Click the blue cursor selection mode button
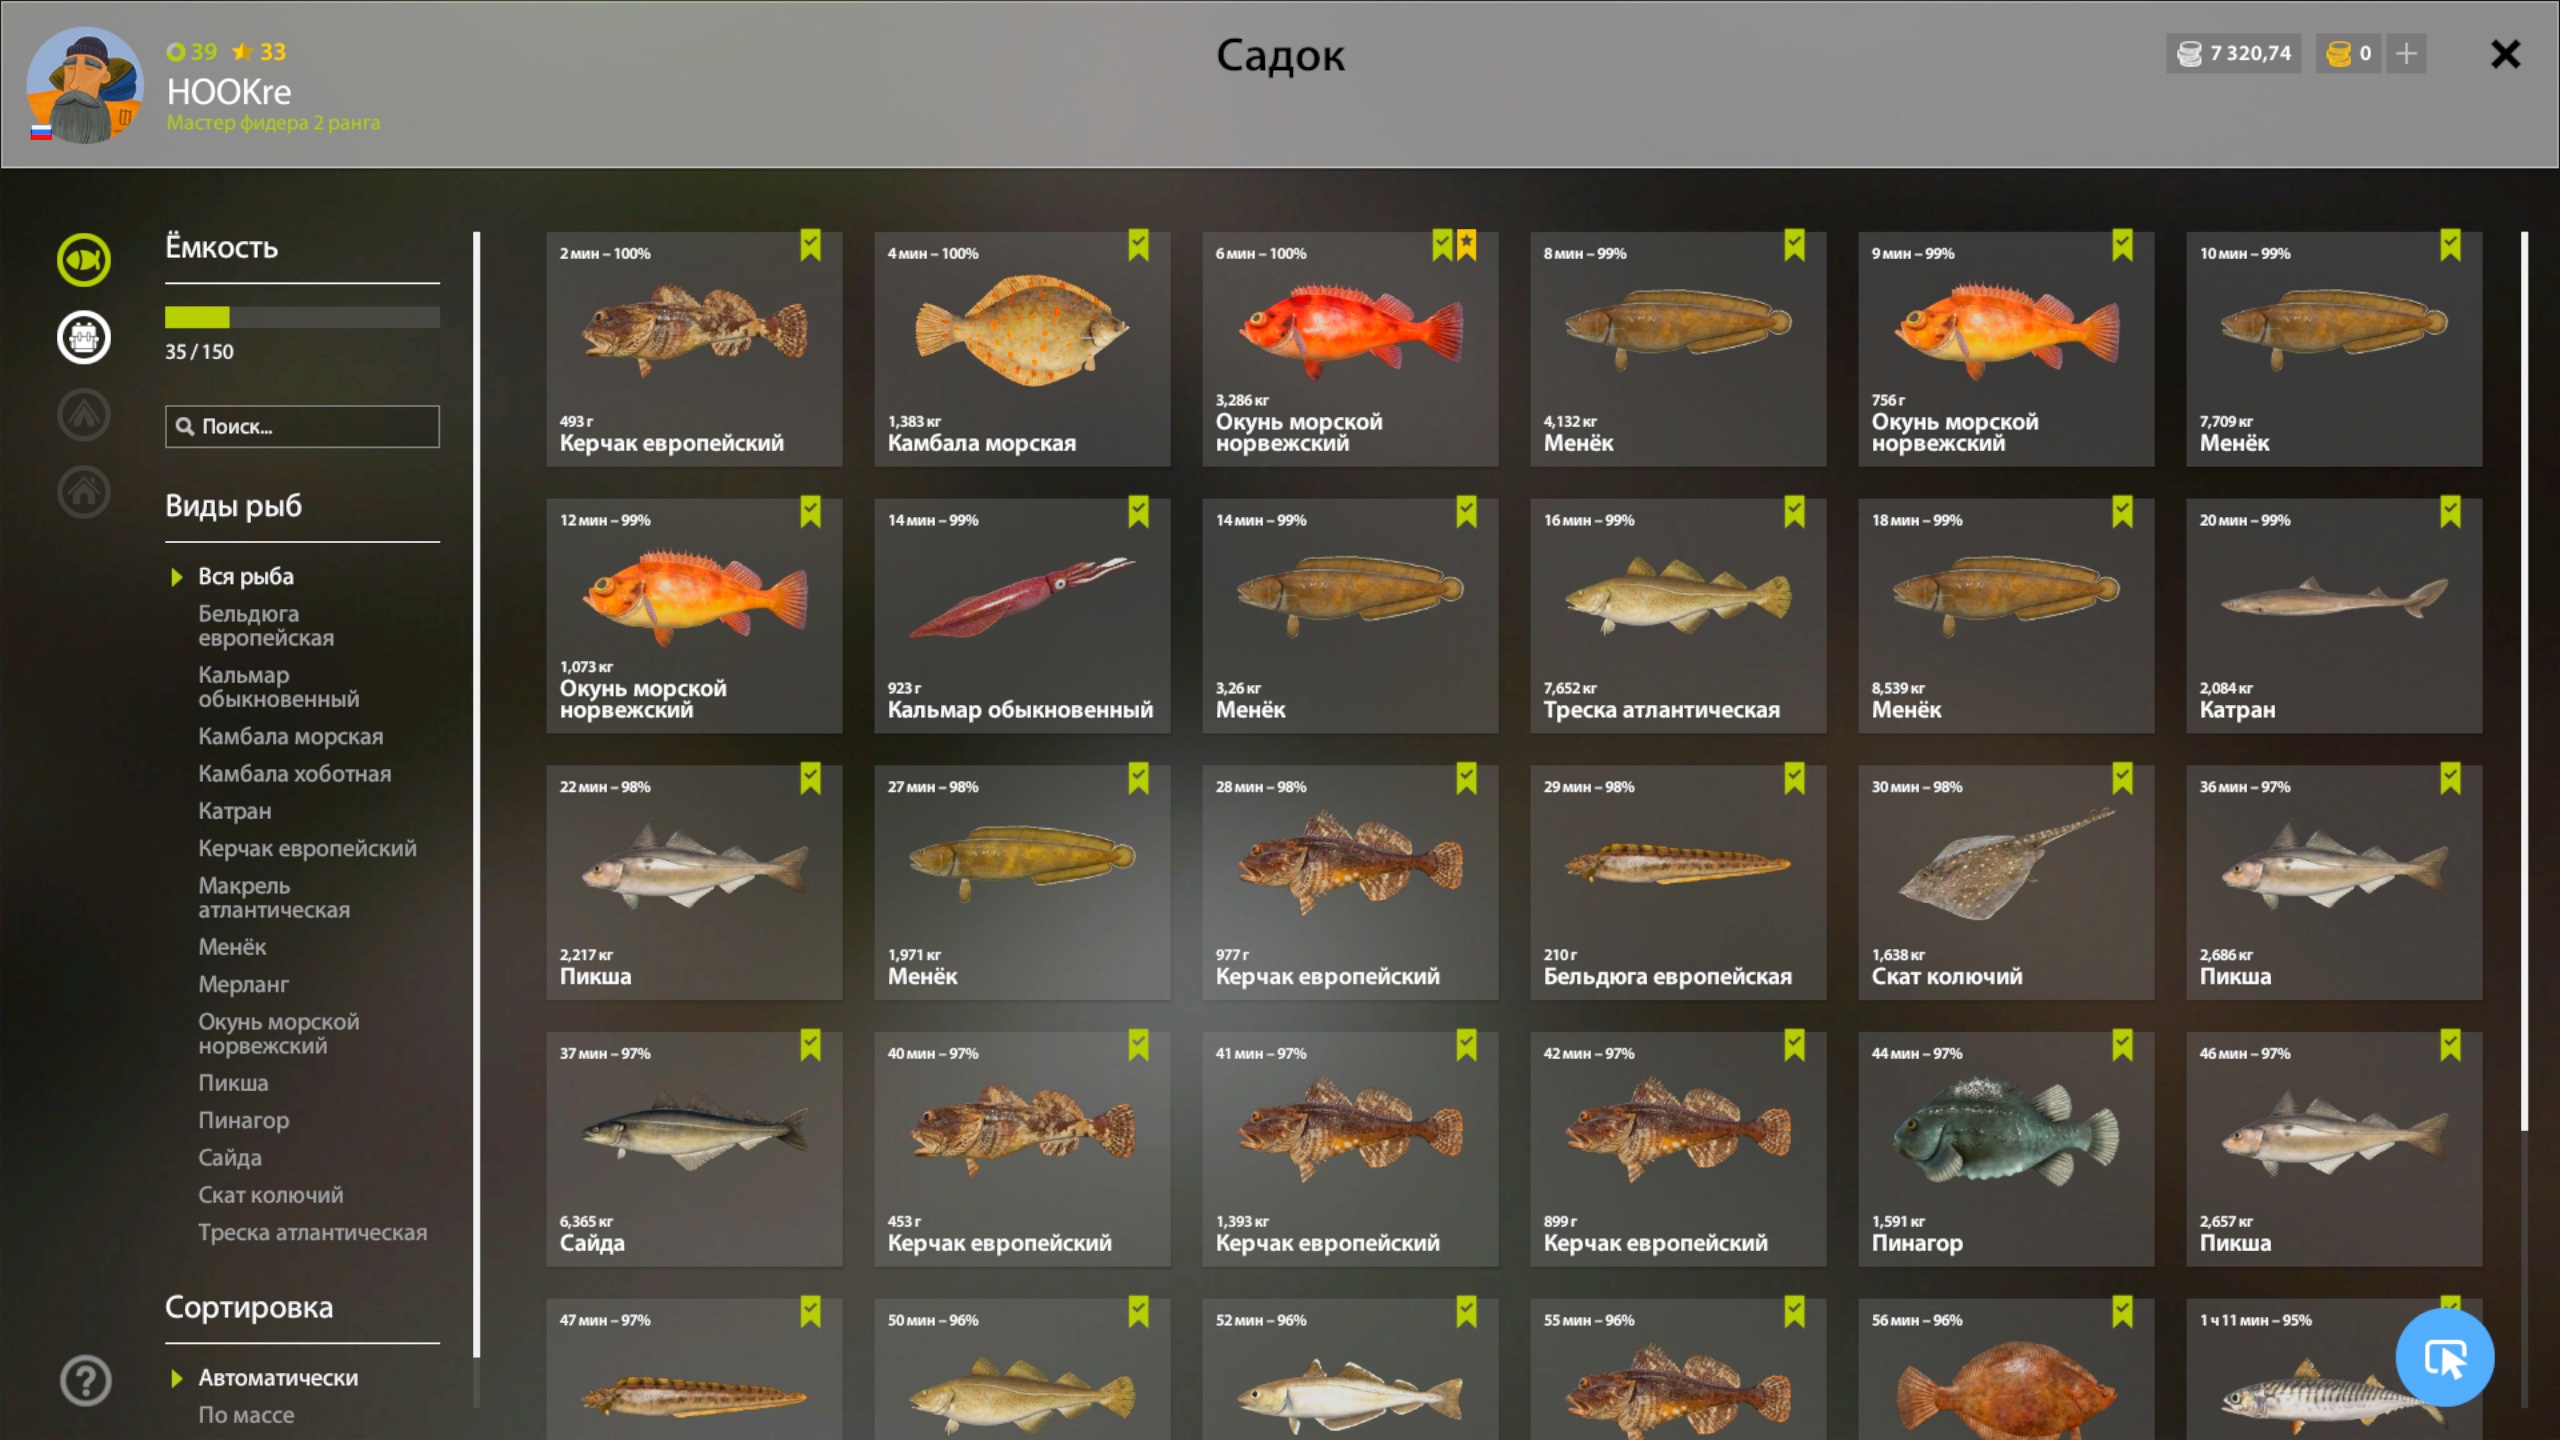The width and height of the screenshot is (2560, 1440). click(x=2444, y=1358)
